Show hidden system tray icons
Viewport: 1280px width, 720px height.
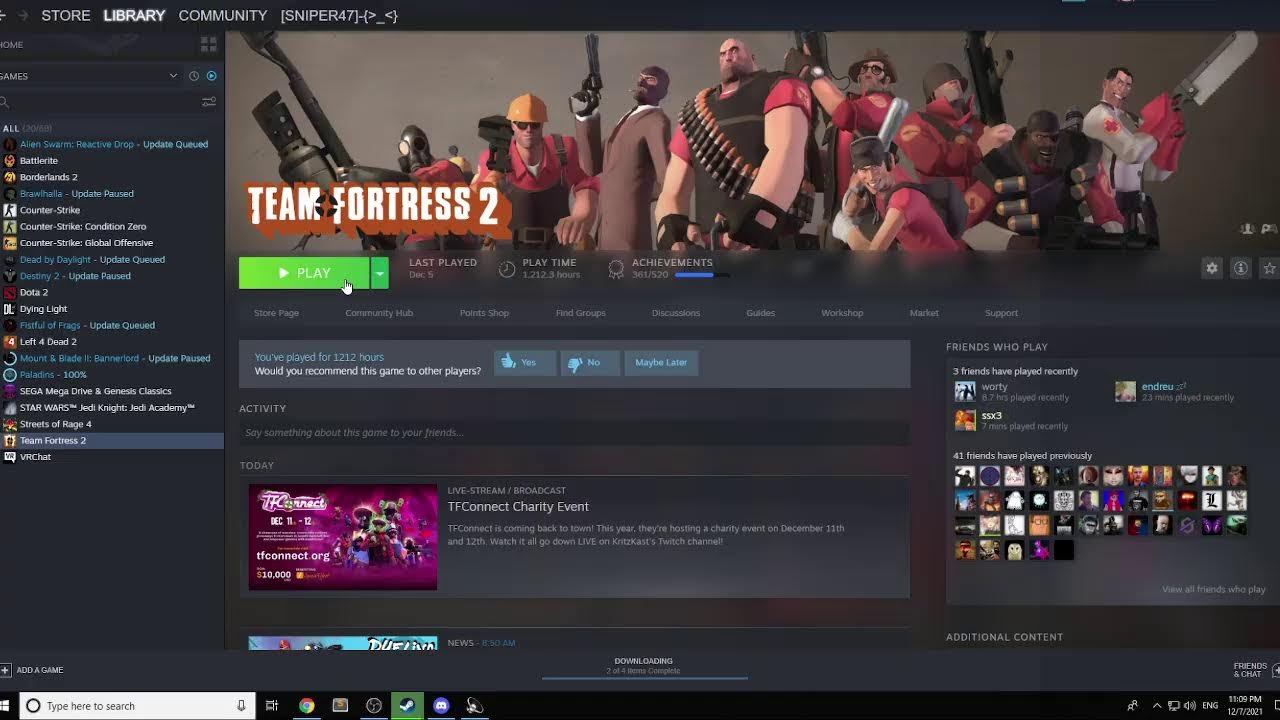coord(1157,706)
